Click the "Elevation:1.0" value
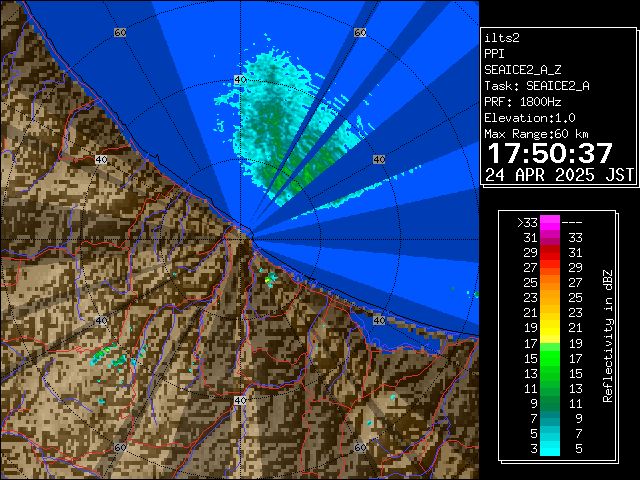Image resolution: width=640 pixels, height=480 pixels. tap(530, 118)
